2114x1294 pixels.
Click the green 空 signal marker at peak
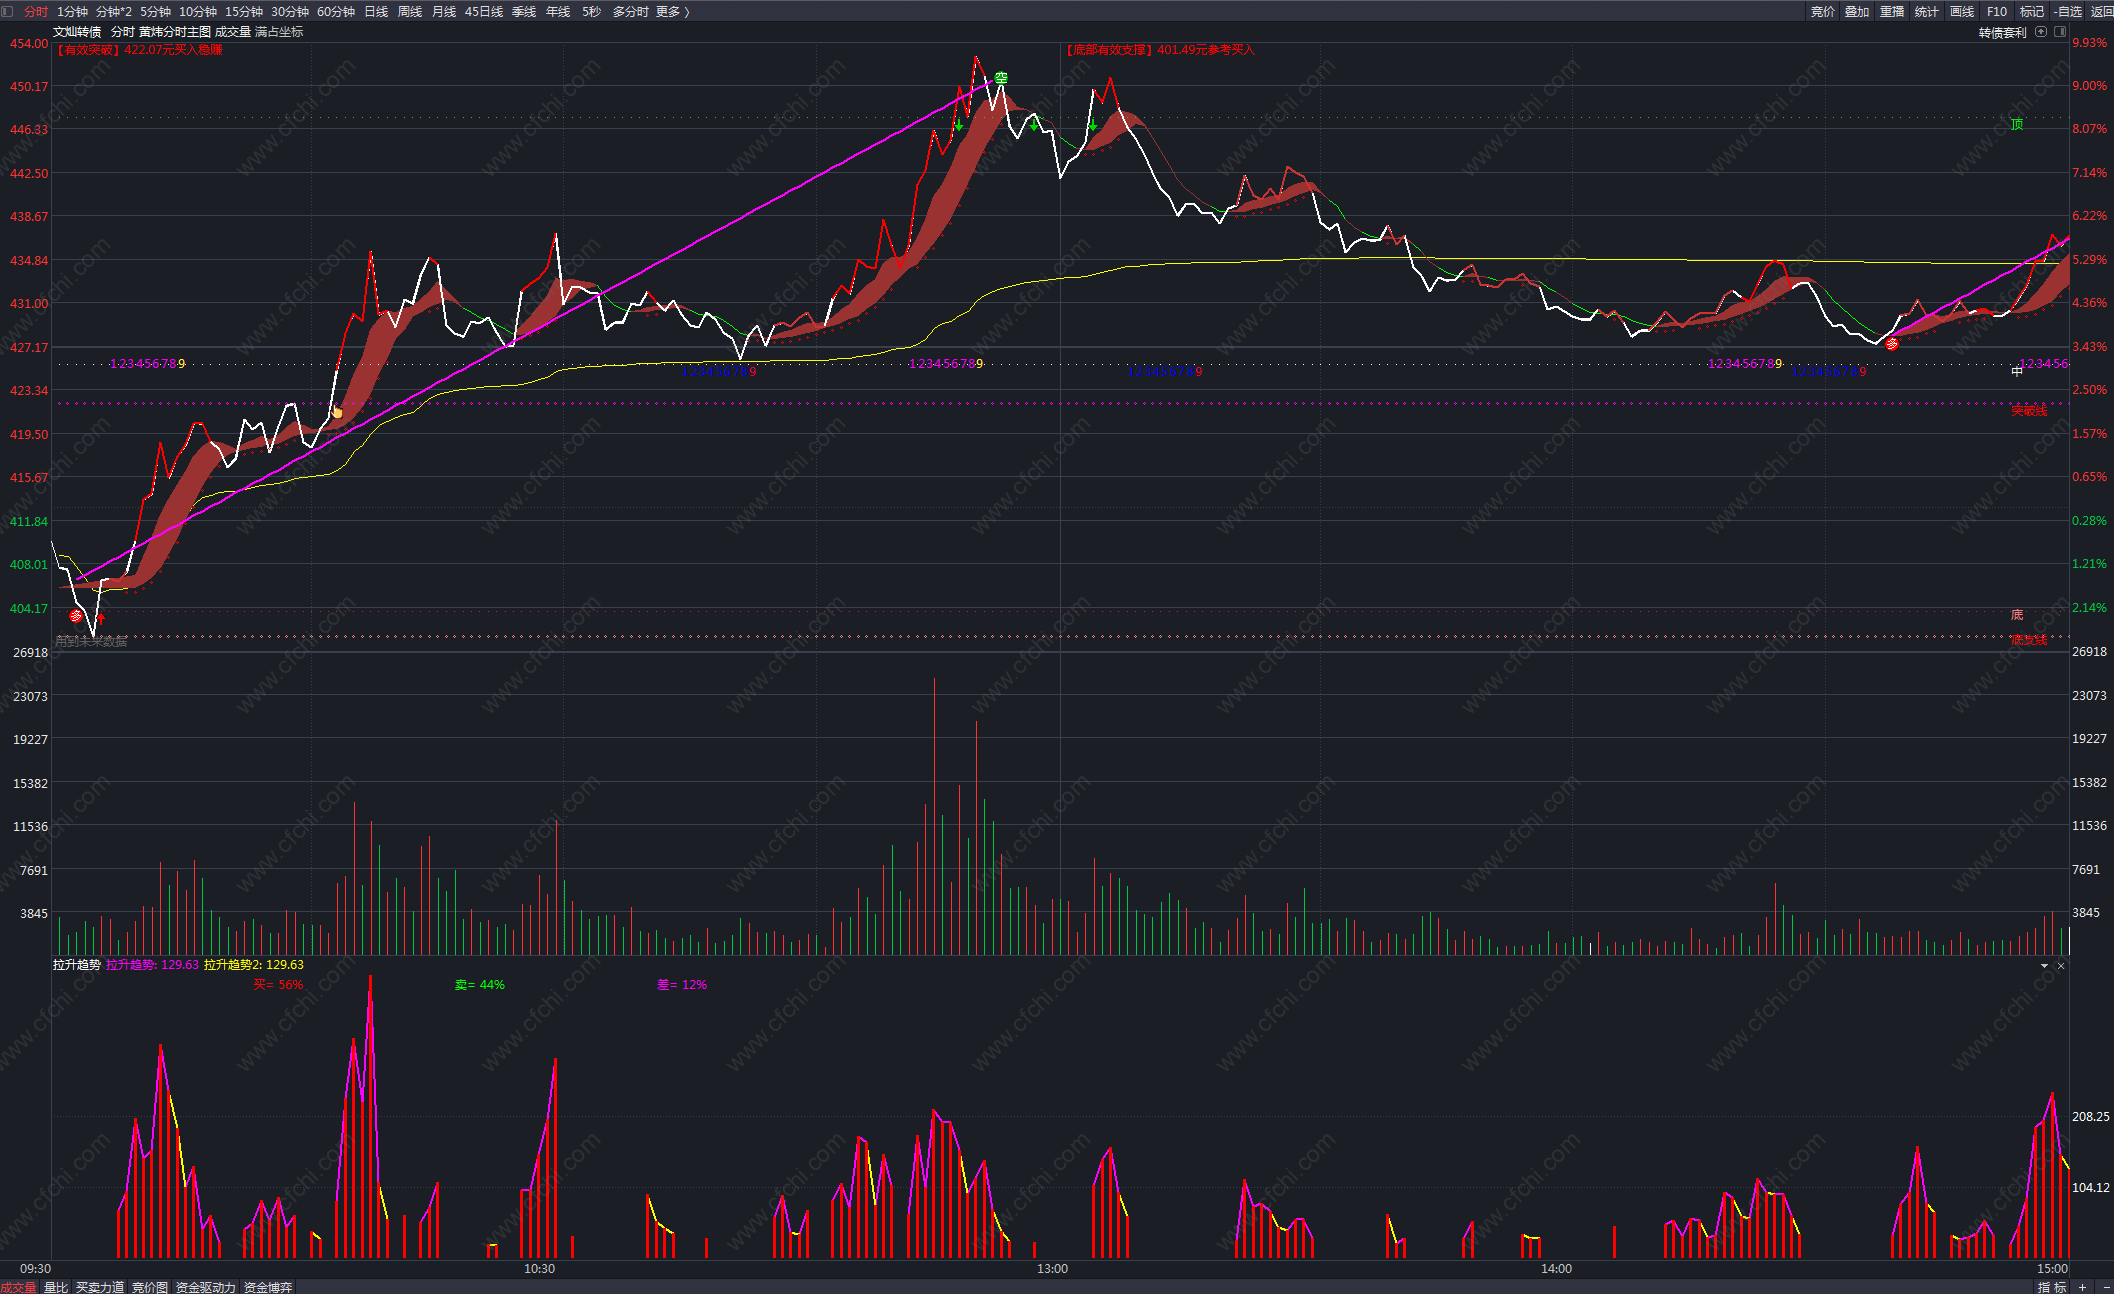pyautogui.click(x=1001, y=78)
